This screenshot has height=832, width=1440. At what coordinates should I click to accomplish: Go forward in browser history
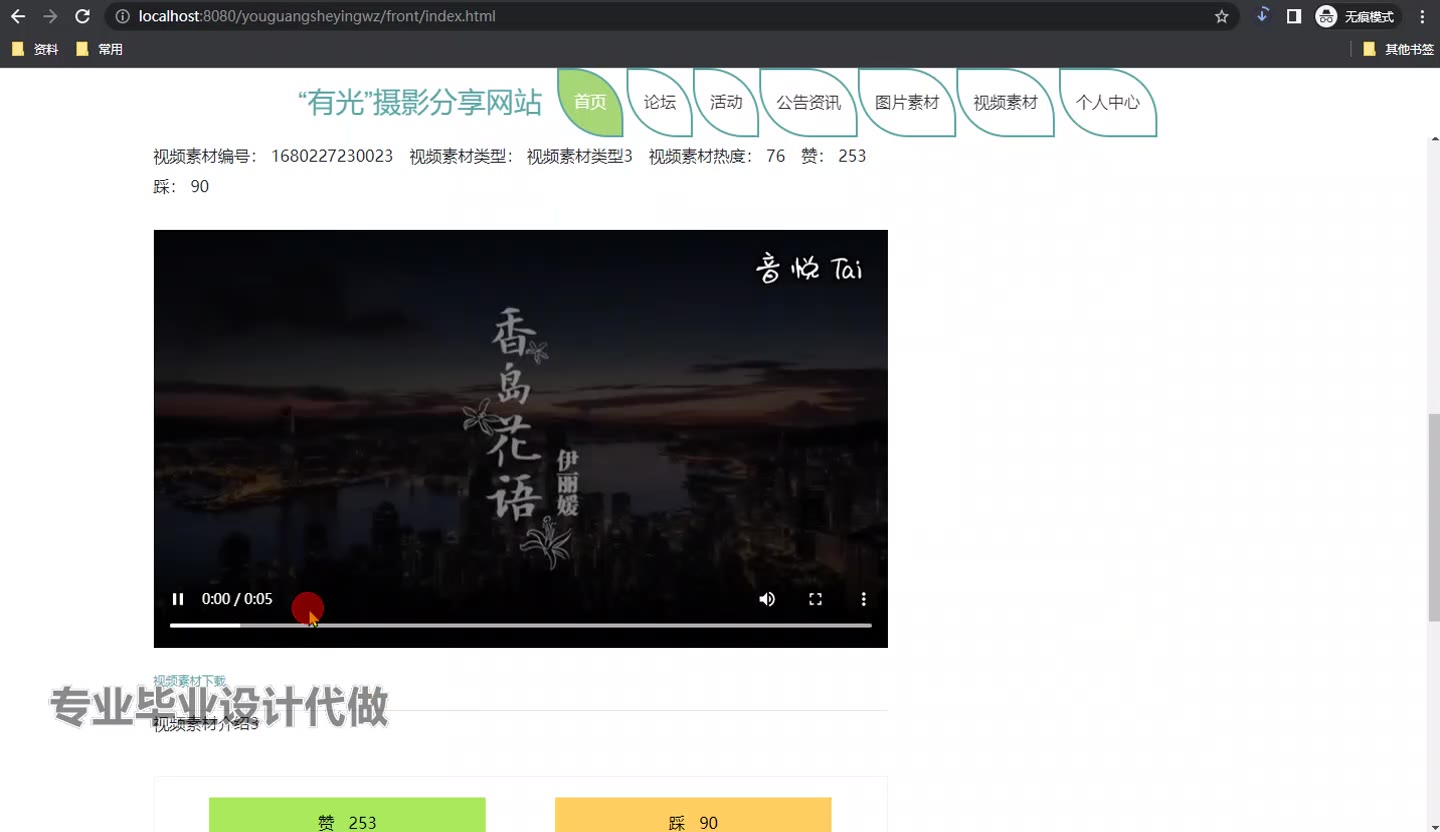[x=50, y=16]
